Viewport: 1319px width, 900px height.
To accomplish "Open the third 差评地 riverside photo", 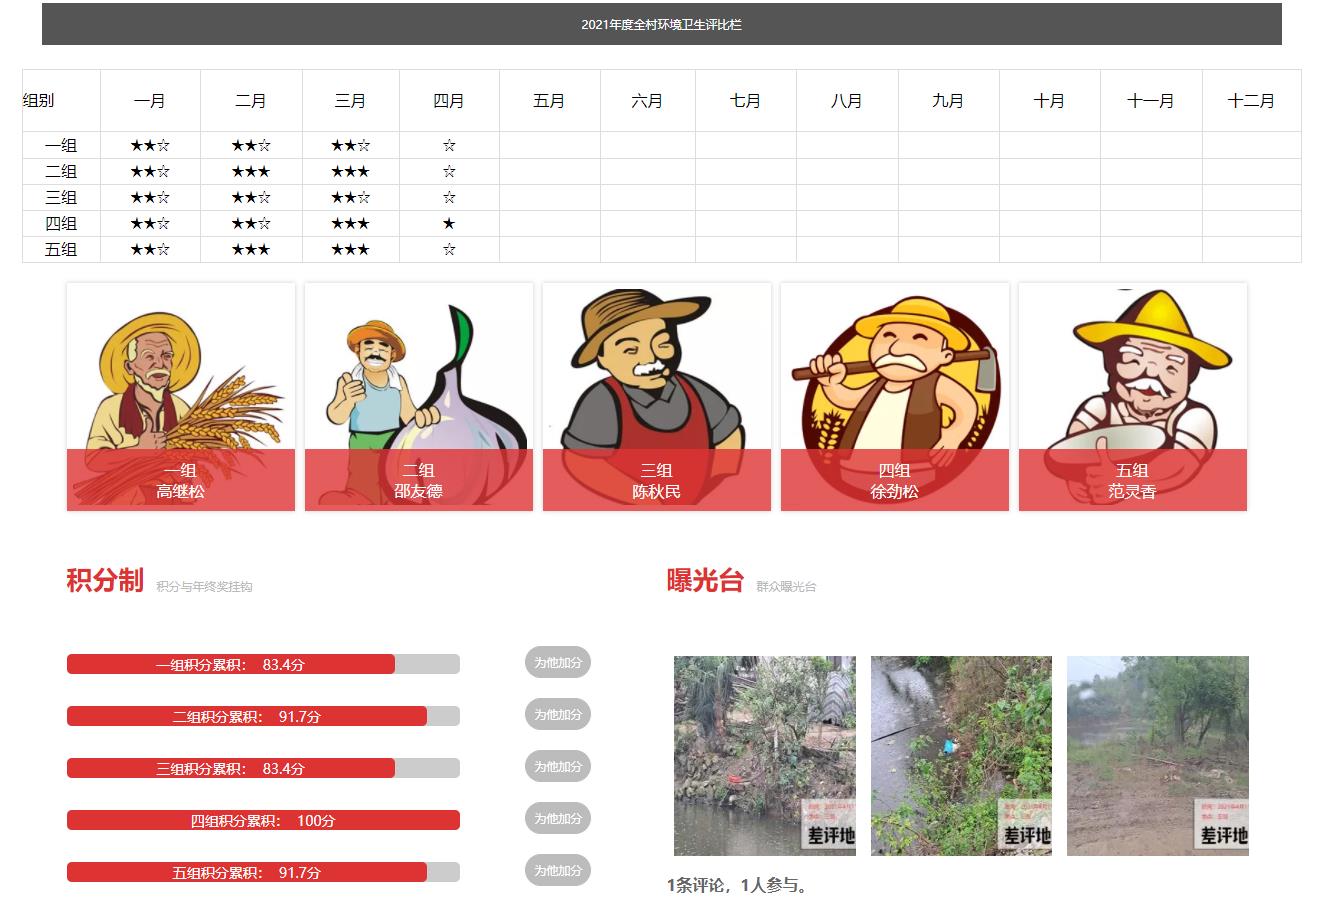I will click(x=1158, y=755).
